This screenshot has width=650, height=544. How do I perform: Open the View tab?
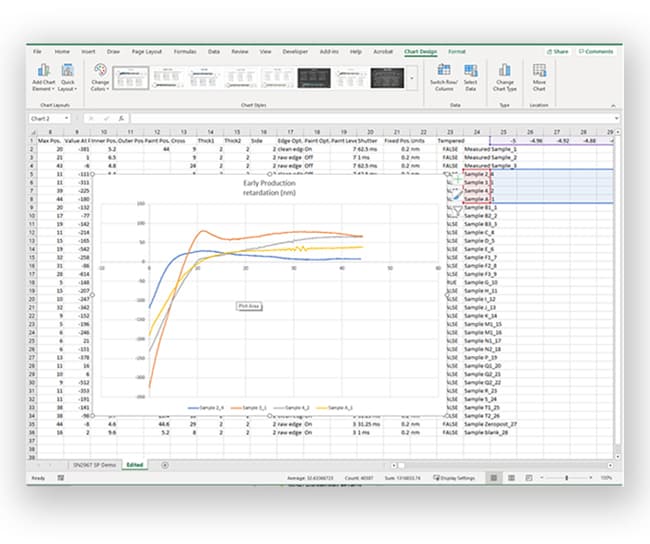[x=265, y=51]
